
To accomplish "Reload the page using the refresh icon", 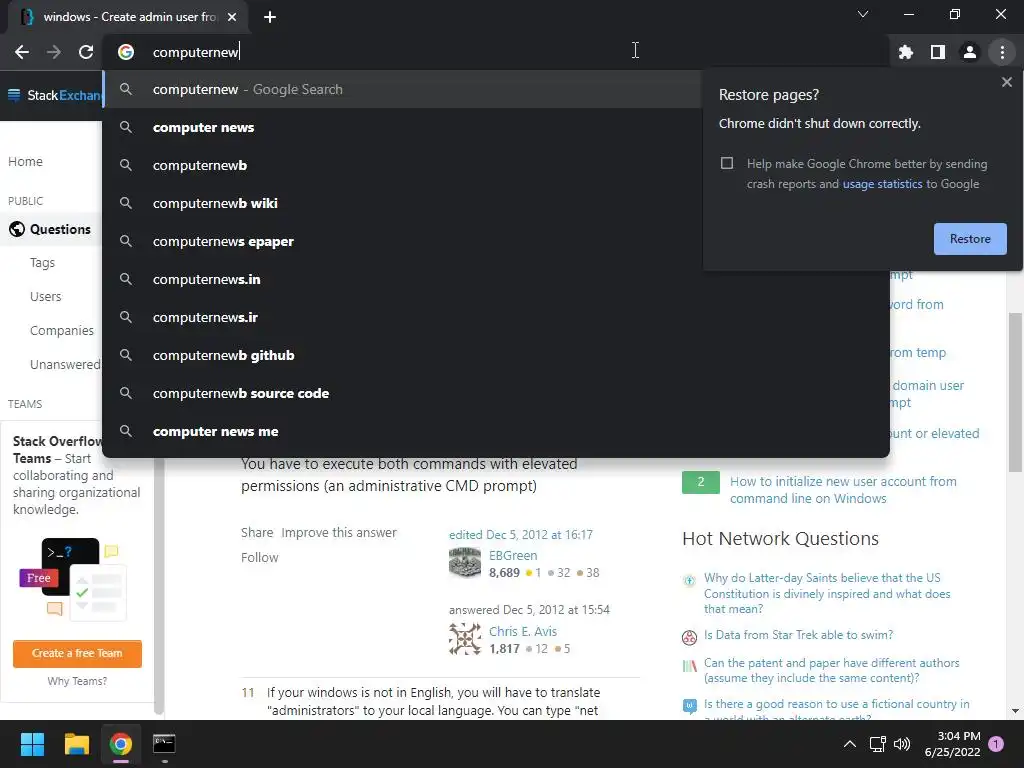I will (86, 52).
